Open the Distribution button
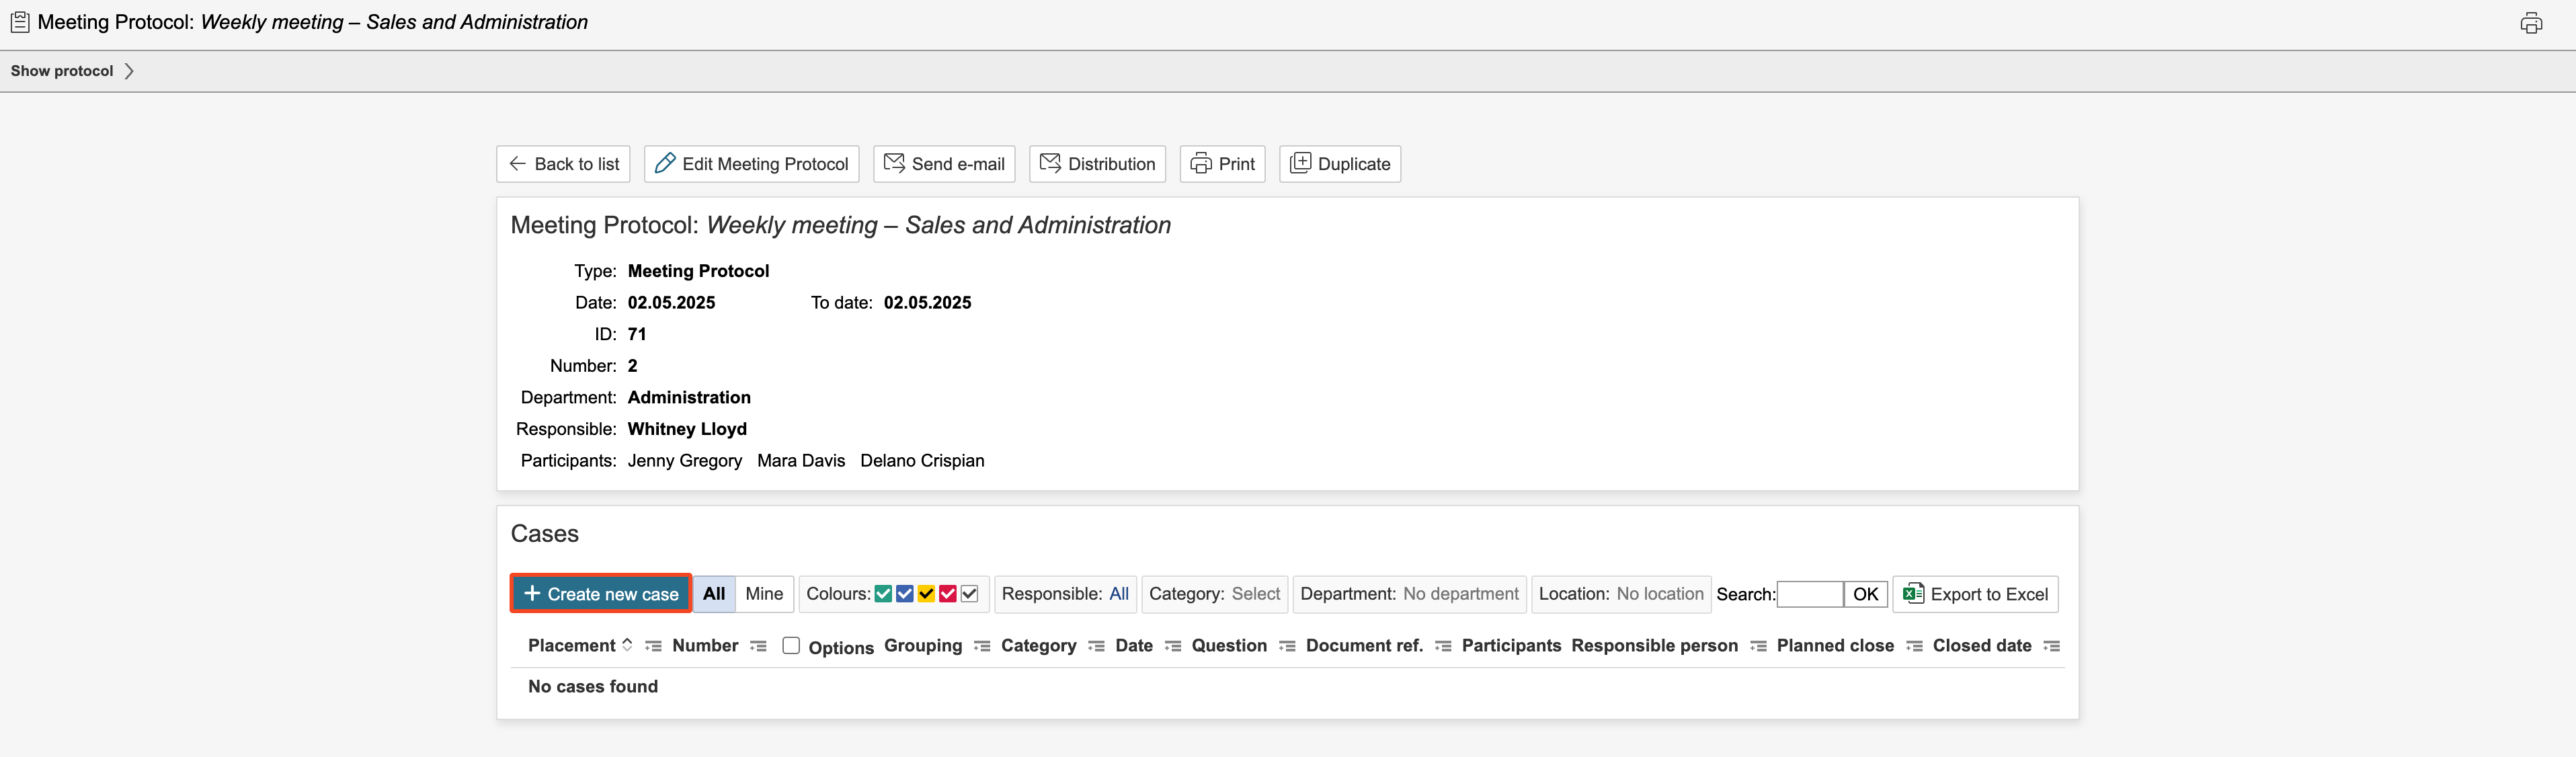The image size is (2576, 757). tap(1097, 164)
